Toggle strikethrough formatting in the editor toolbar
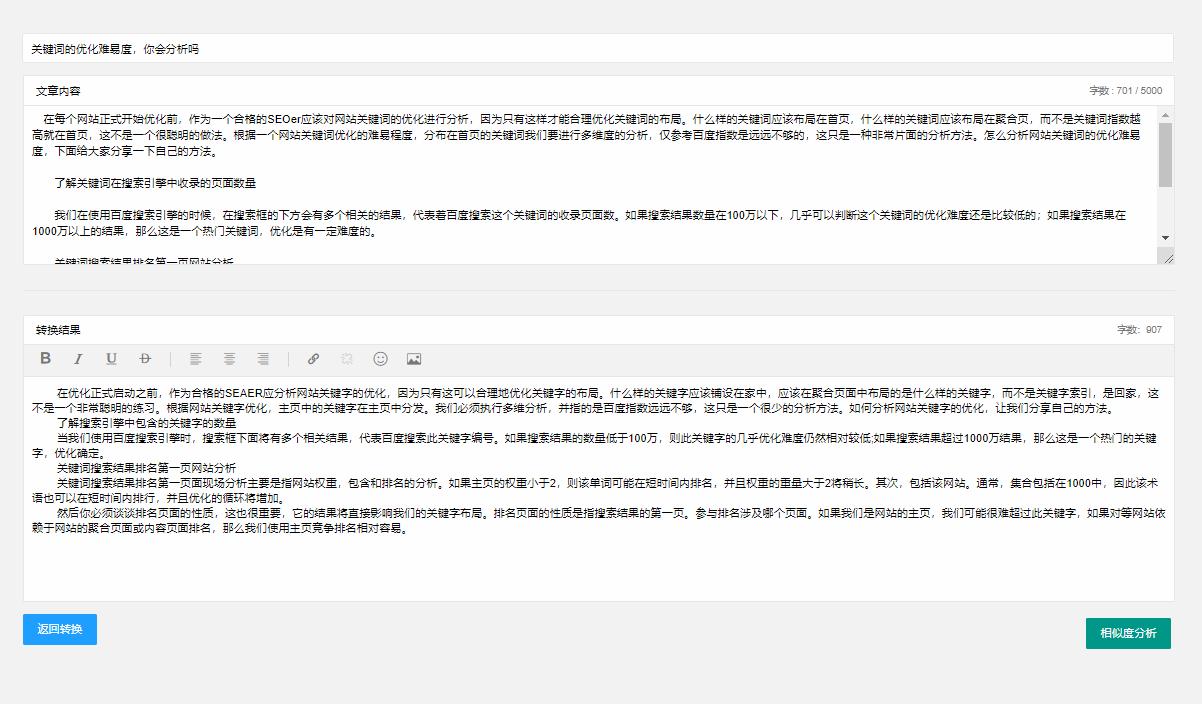This screenshot has width=1202, height=704. pyautogui.click(x=145, y=359)
